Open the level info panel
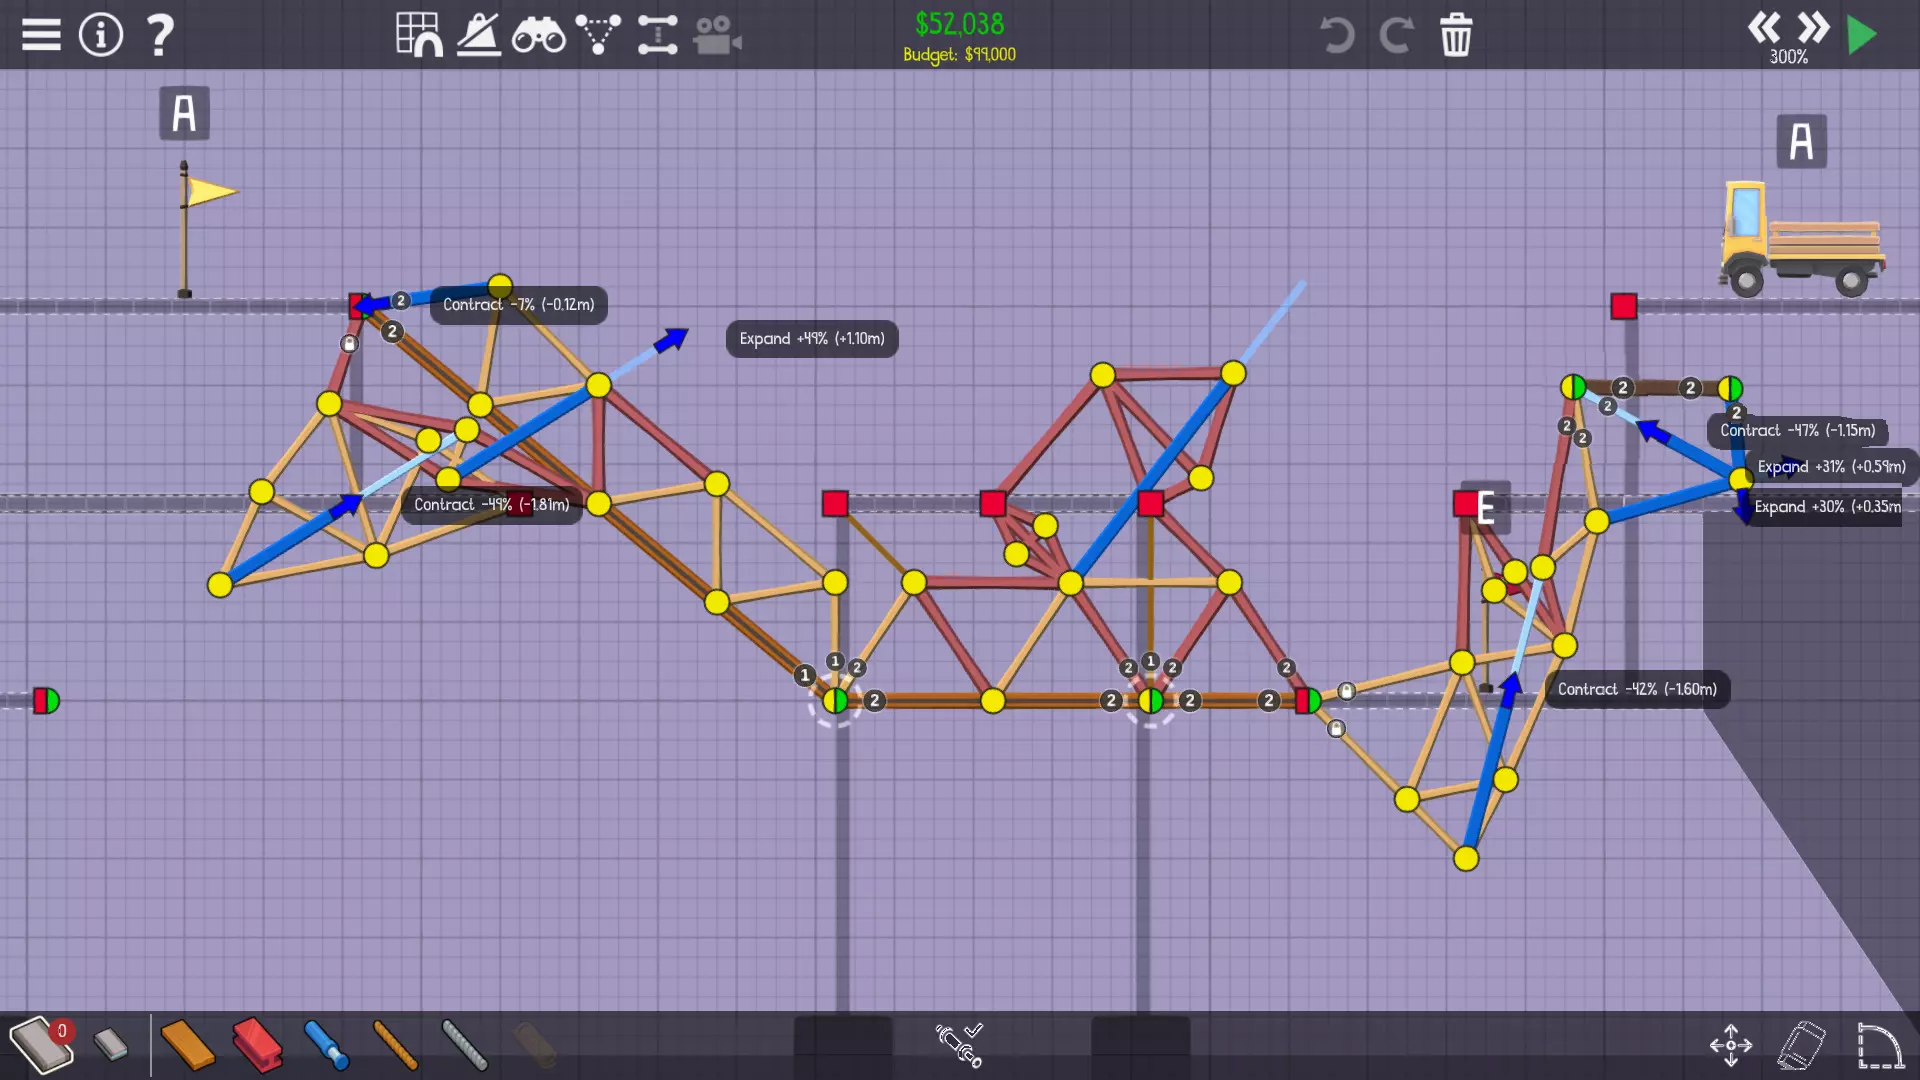Image resolution: width=1920 pixels, height=1080 pixels. tap(100, 35)
